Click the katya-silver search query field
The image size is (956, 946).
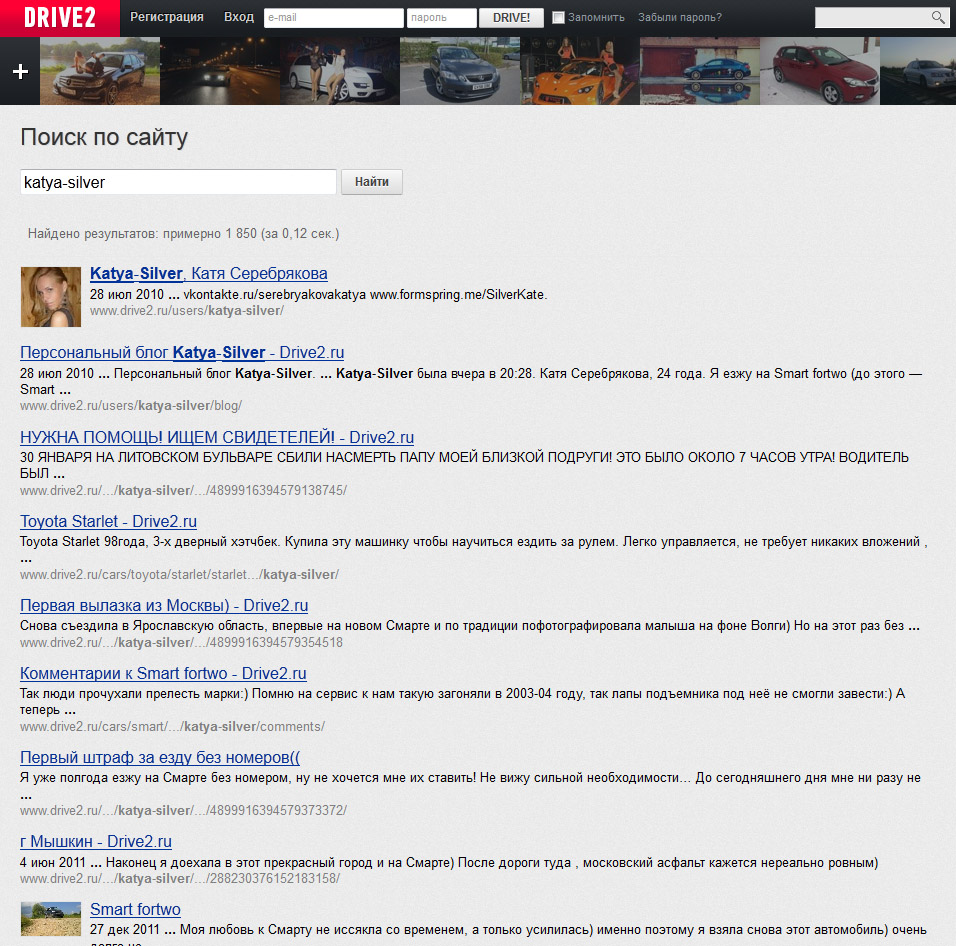(178, 182)
